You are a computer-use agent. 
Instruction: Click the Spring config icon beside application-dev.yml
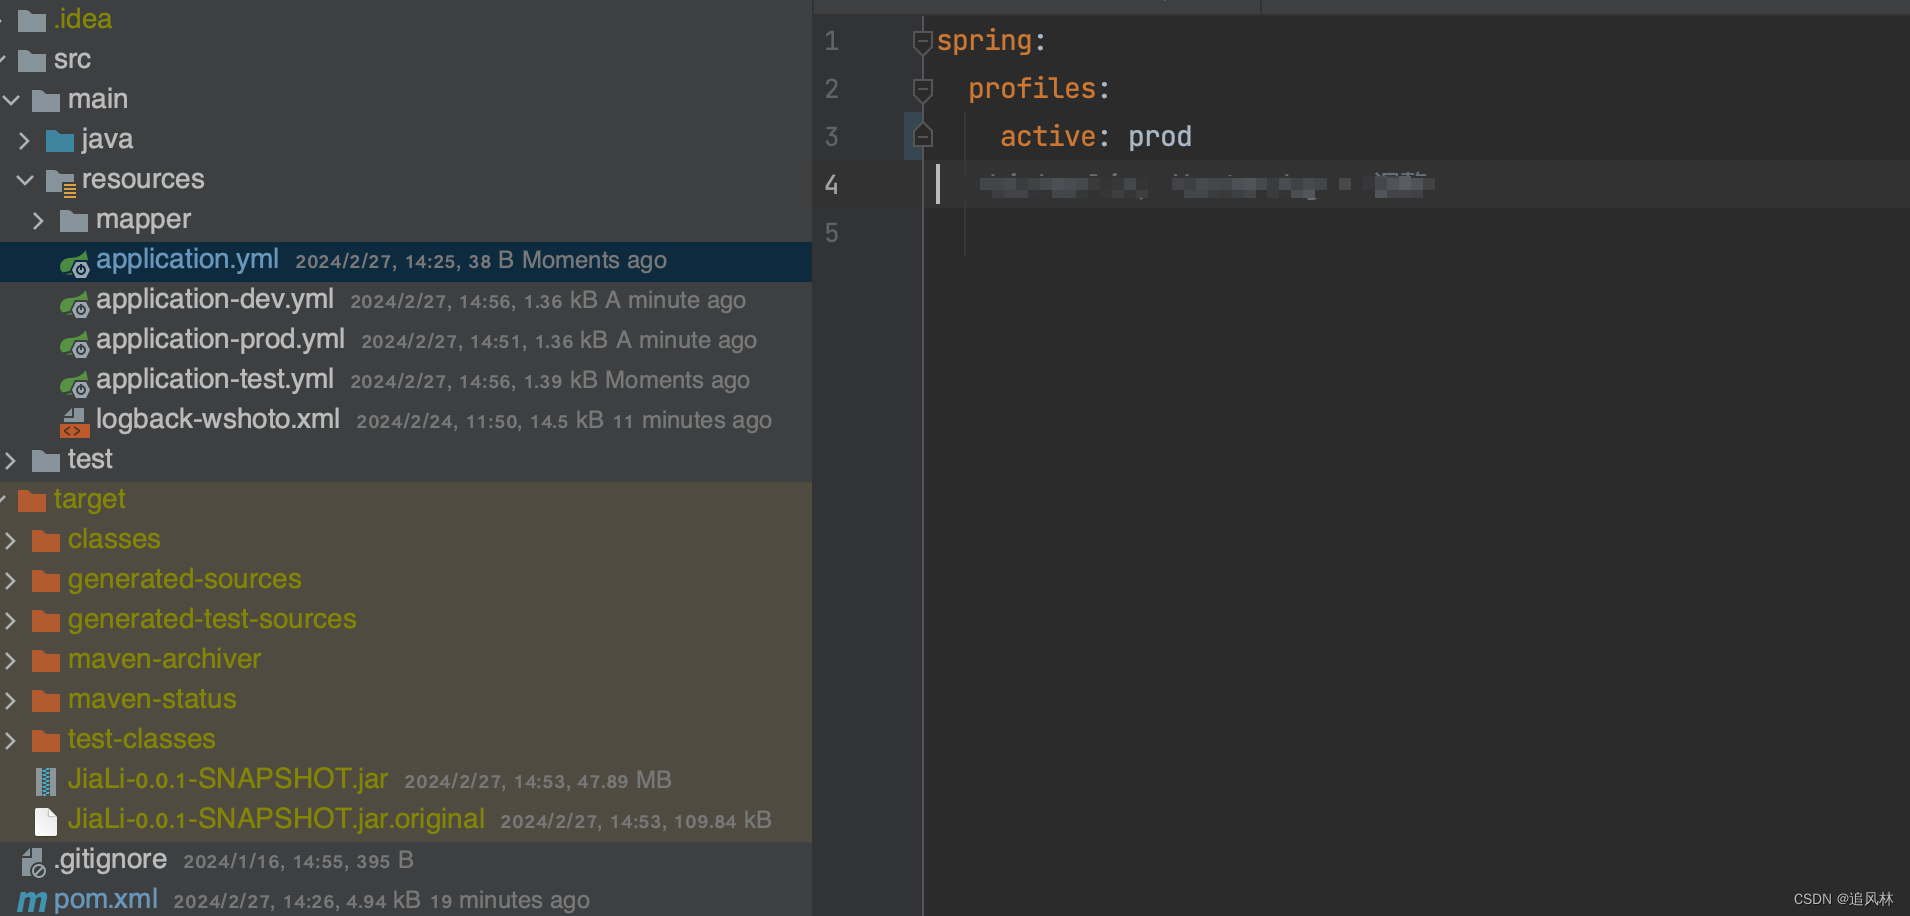click(x=74, y=302)
